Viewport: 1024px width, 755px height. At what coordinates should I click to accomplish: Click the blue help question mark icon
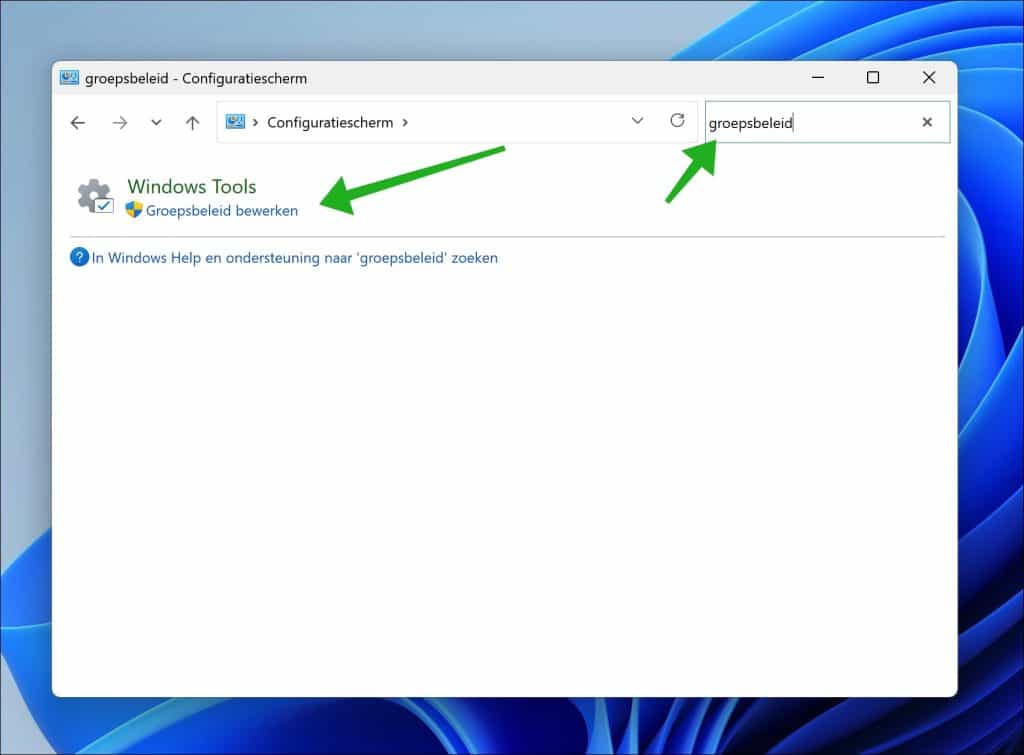pyautogui.click(x=79, y=257)
